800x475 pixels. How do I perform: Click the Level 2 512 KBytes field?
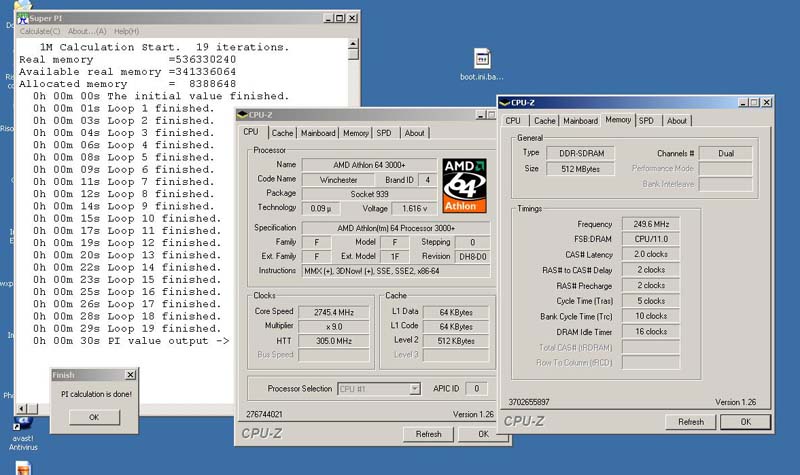[456, 341]
